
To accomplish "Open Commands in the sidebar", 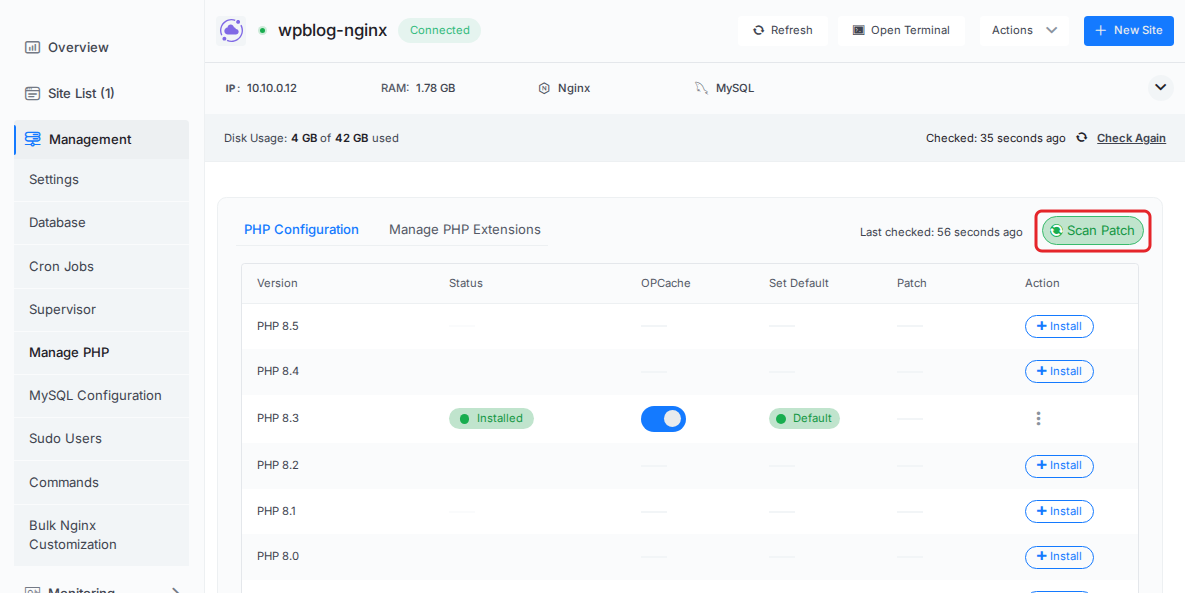I will click(101, 483).
